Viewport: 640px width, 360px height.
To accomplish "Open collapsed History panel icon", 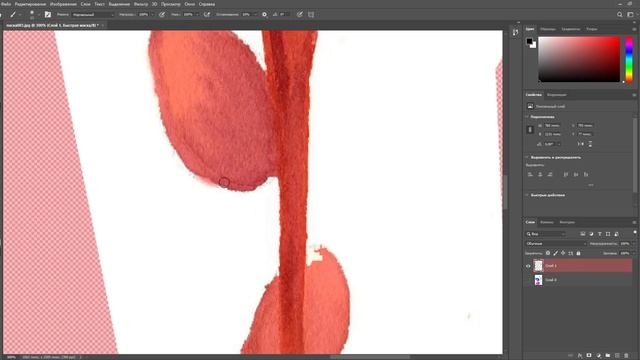I will click(516, 32).
